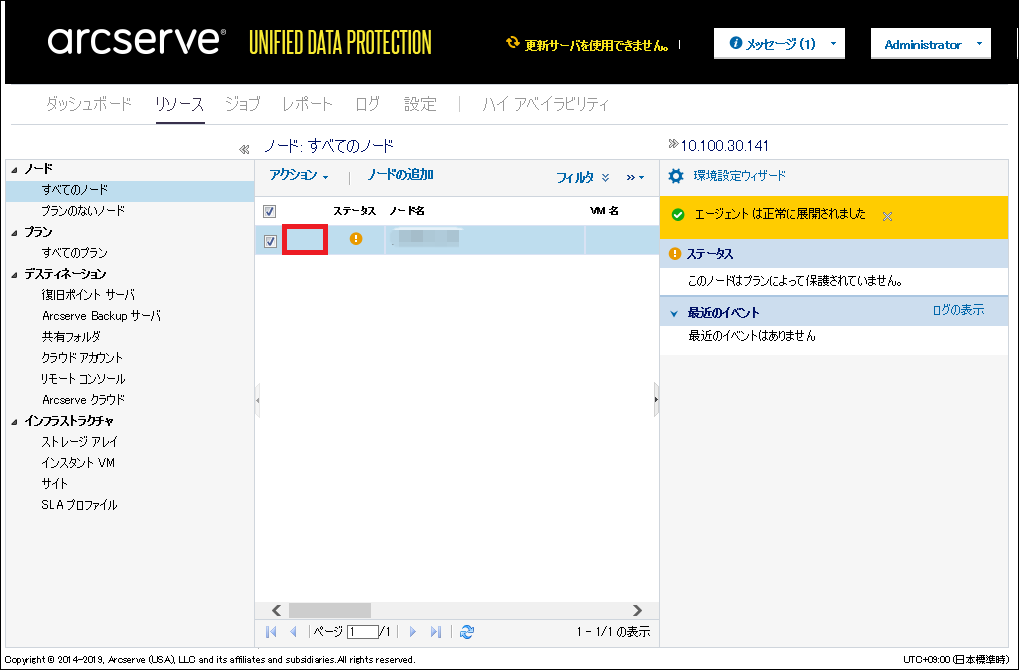Image resolution: width=1019 pixels, height=670 pixels.
Task: Collapse the ノード tree group
Action: point(14,169)
